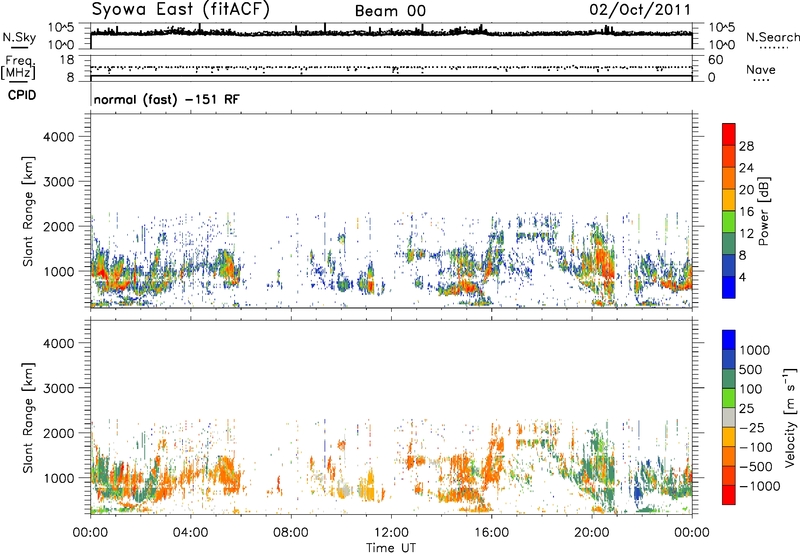This screenshot has width=800, height=554.
Task: Click the '12:00' time axis label
Action: point(391,533)
